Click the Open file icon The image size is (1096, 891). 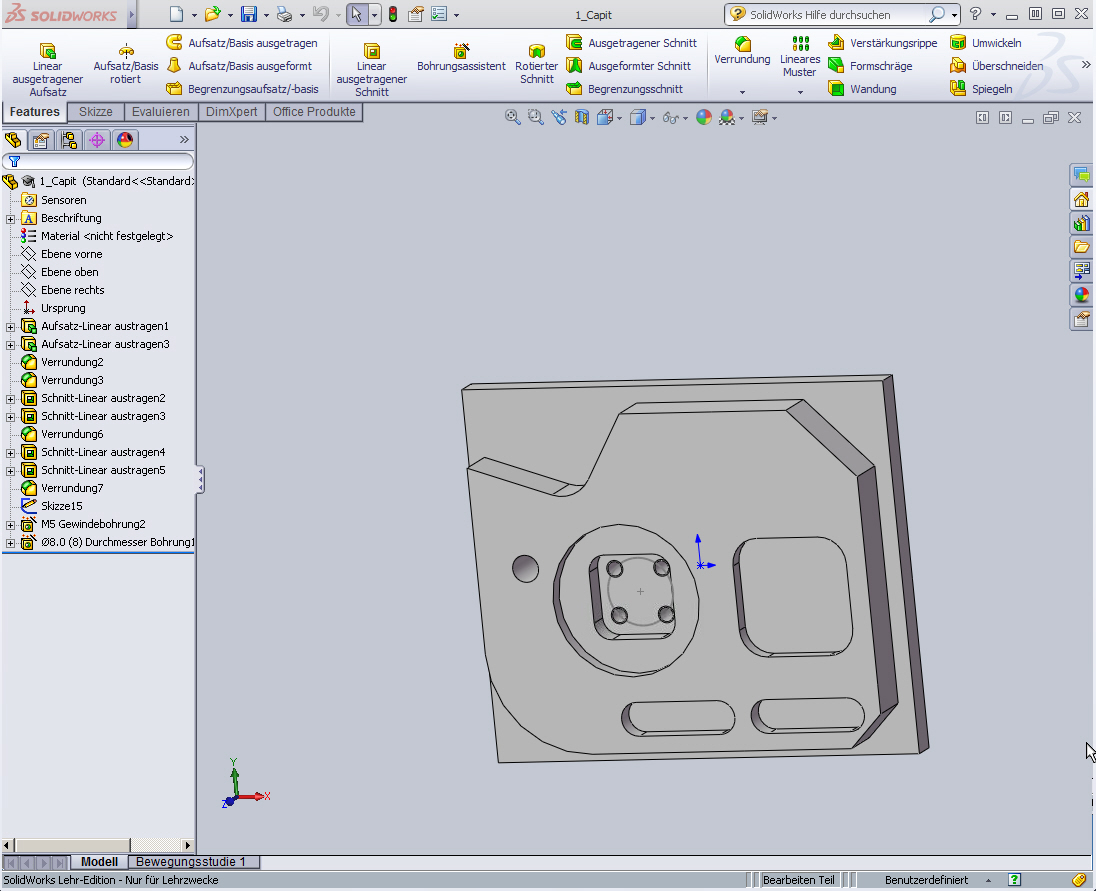point(212,14)
